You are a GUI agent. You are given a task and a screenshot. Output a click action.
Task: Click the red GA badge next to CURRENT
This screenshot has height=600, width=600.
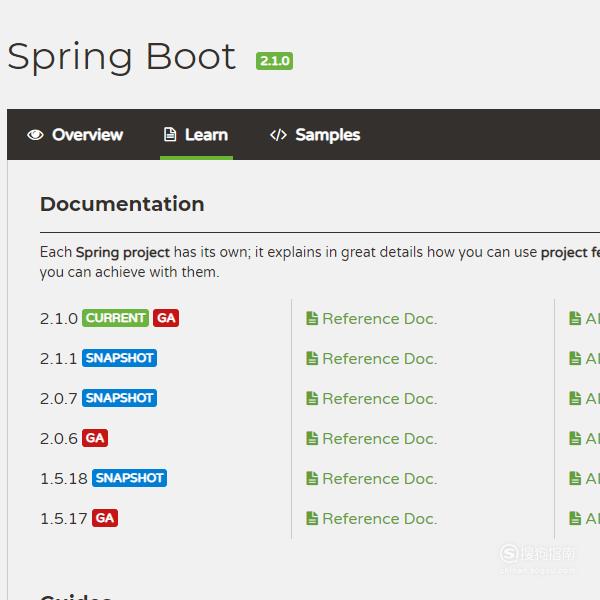[x=166, y=318]
